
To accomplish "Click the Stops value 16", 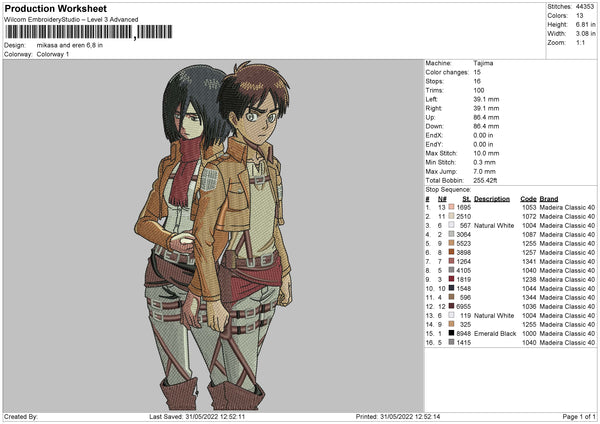I will (477, 81).
